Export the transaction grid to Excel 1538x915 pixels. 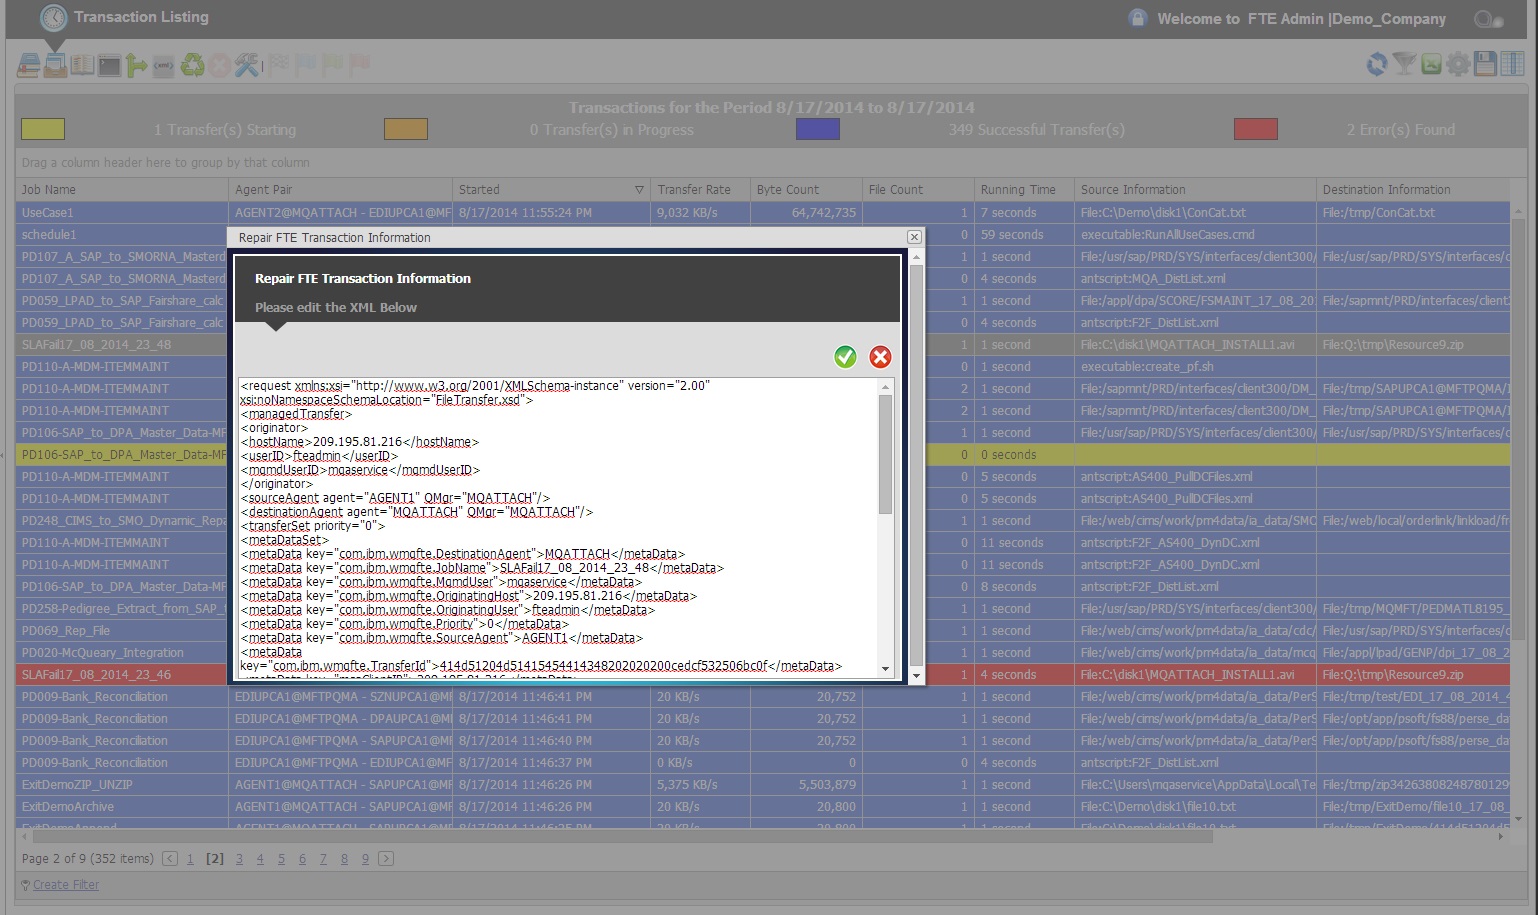click(1431, 63)
